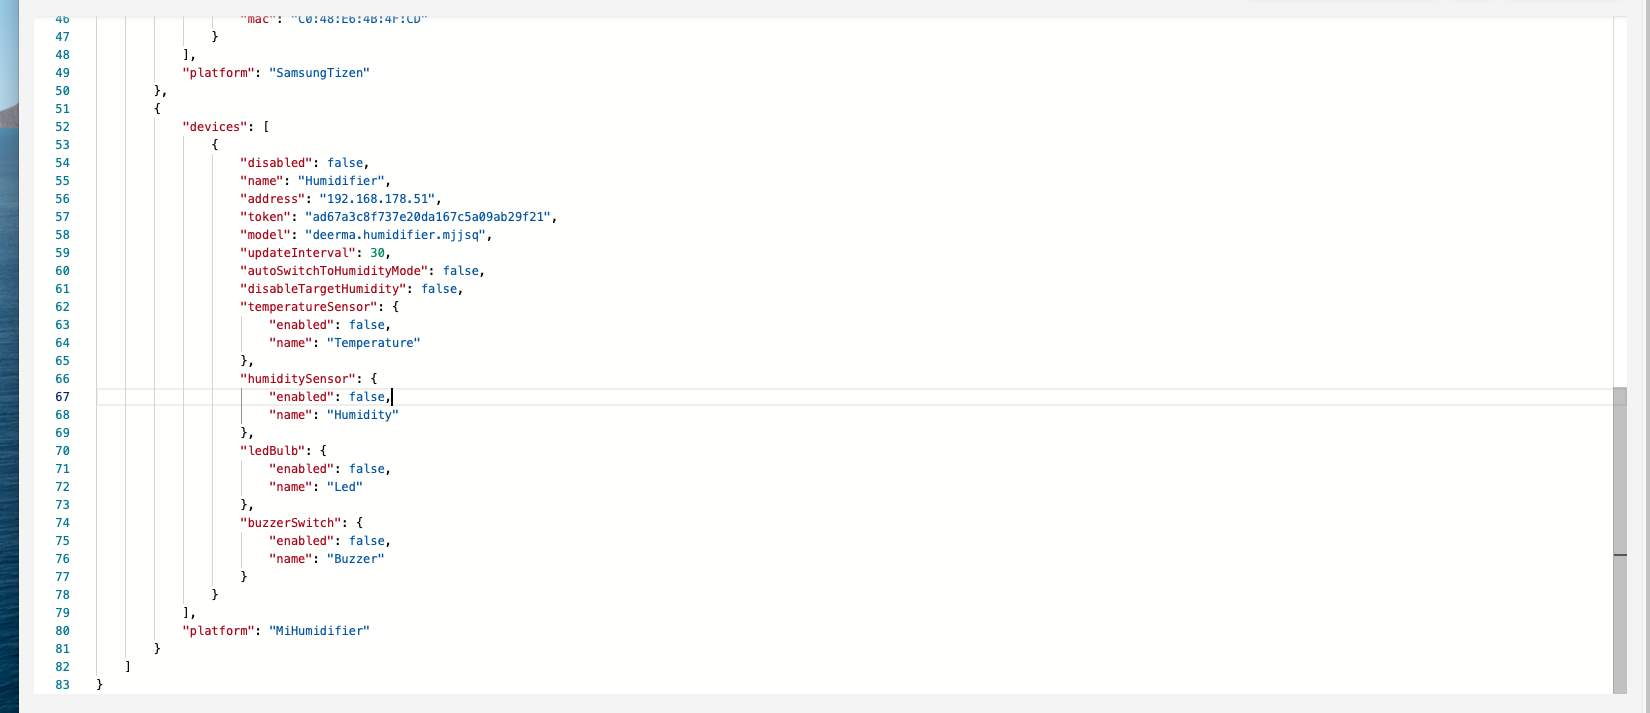This screenshot has width=1650, height=713.
Task: Click line number 52 in the gutter
Action: [62, 127]
